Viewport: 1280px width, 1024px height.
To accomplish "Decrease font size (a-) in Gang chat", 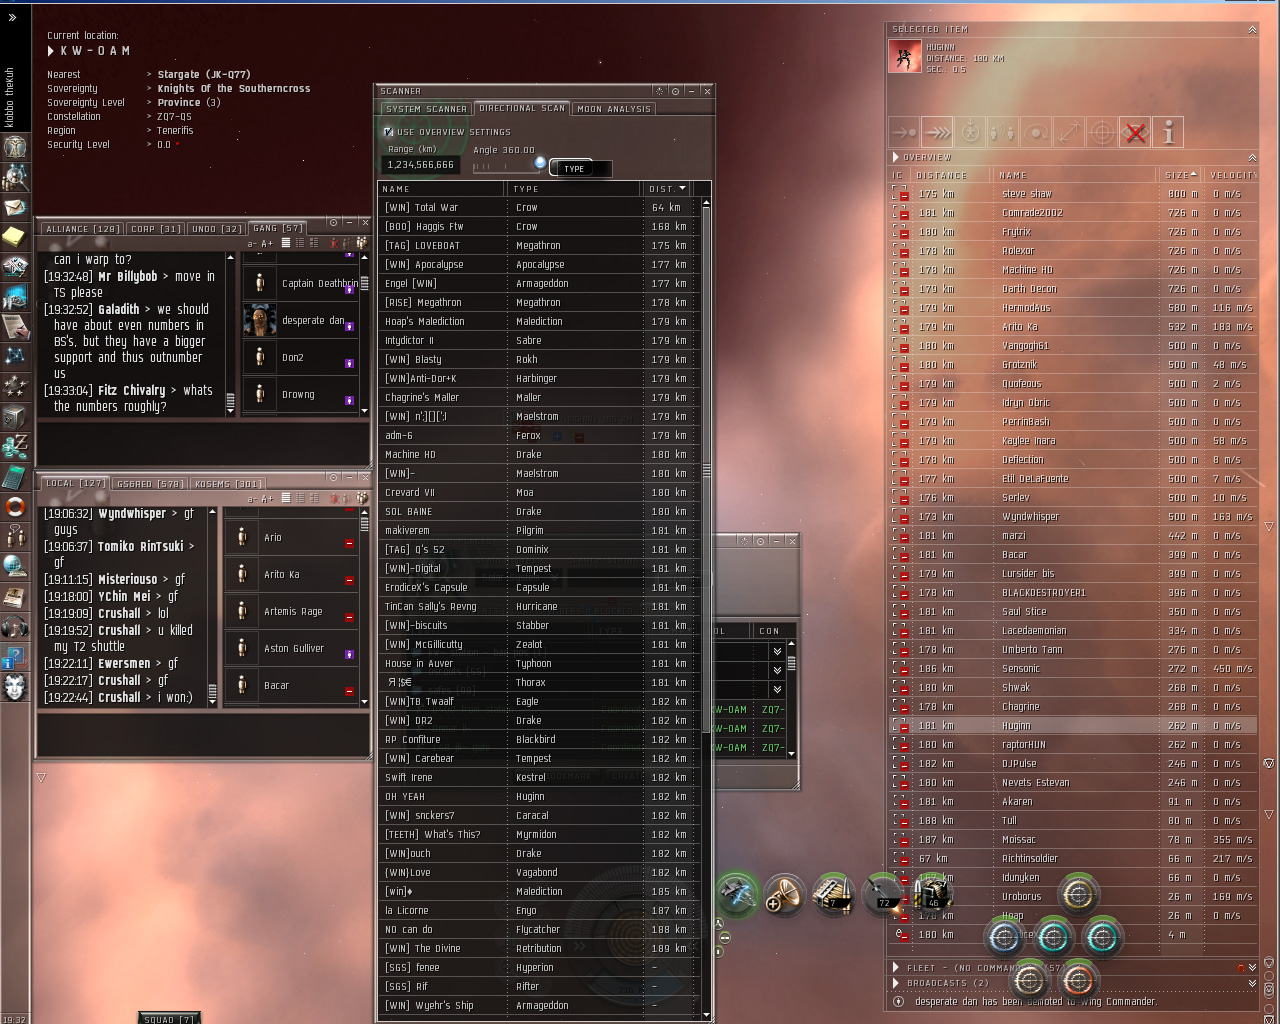I will click(253, 243).
